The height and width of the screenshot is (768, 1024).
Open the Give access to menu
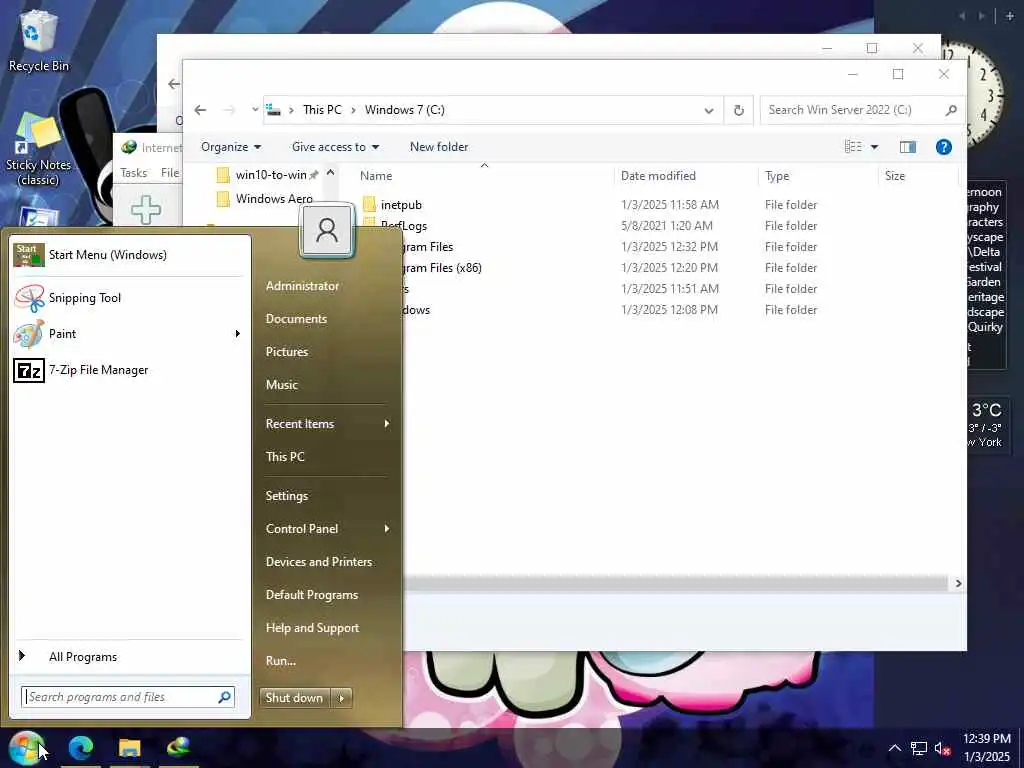(335, 147)
